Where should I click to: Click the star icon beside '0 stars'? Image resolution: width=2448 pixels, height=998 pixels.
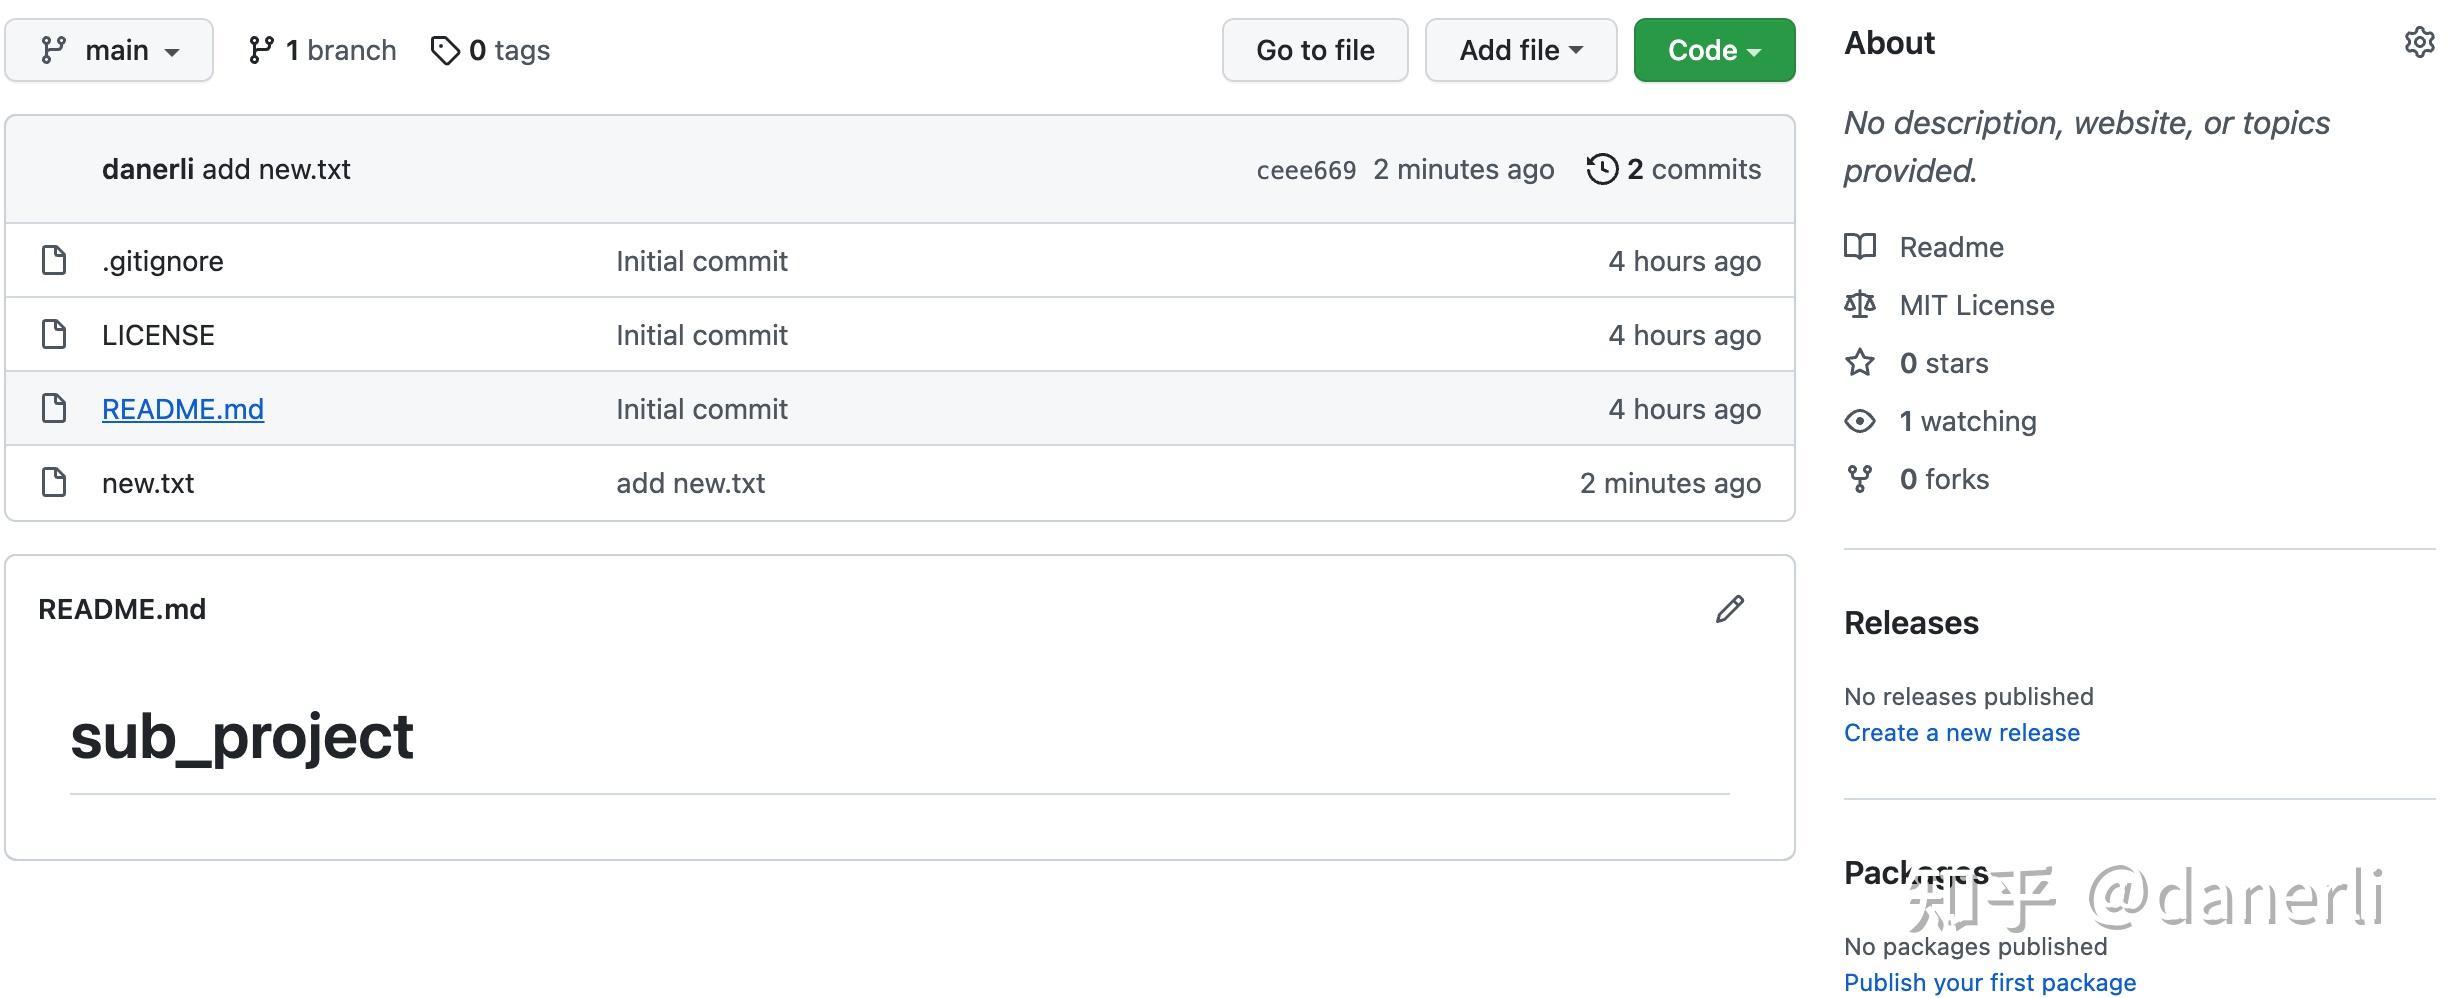[x=1860, y=363]
